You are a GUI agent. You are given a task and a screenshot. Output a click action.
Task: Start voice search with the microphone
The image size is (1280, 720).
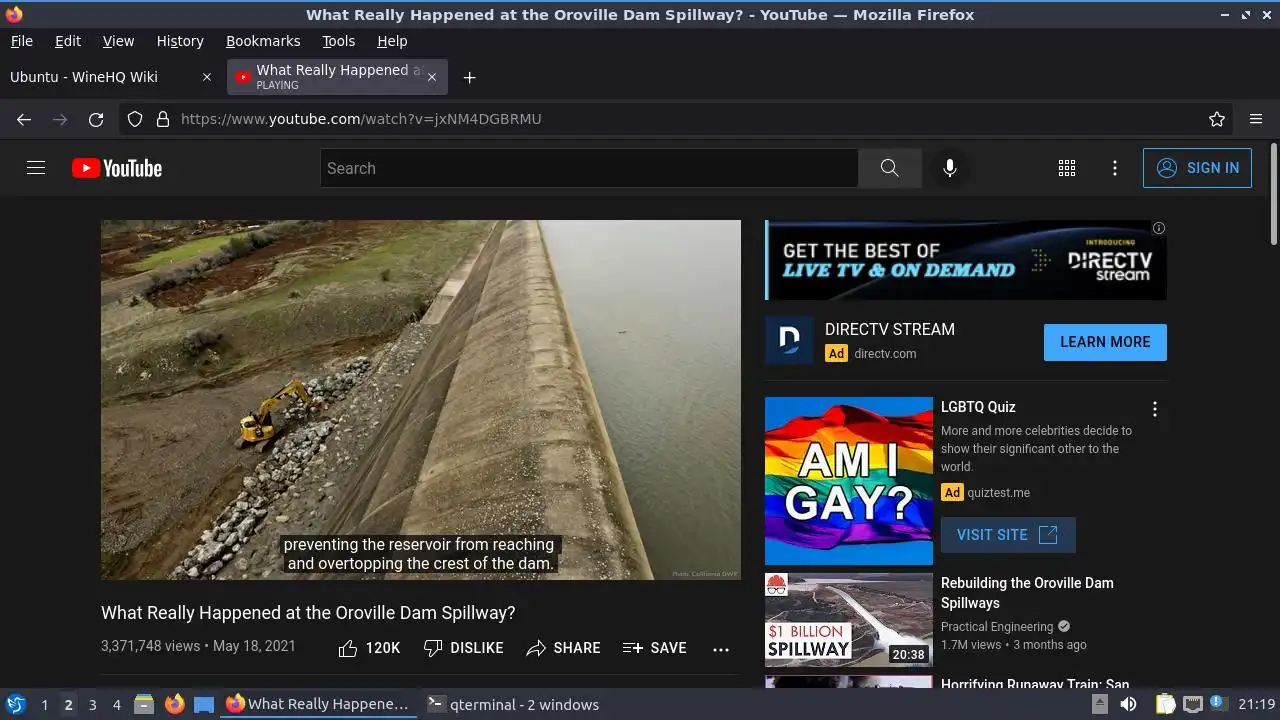950,168
